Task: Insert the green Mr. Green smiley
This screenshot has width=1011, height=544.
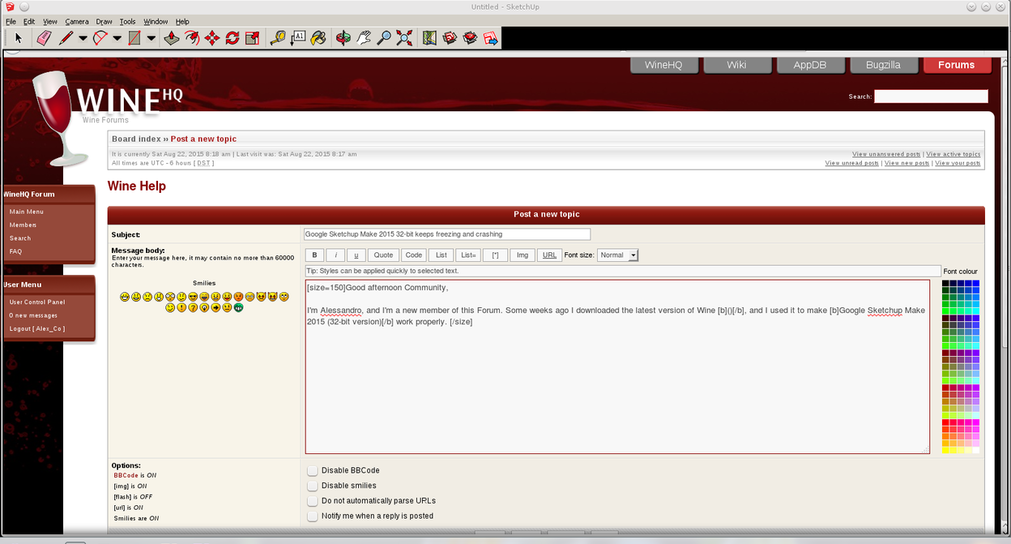Action: (239, 307)
